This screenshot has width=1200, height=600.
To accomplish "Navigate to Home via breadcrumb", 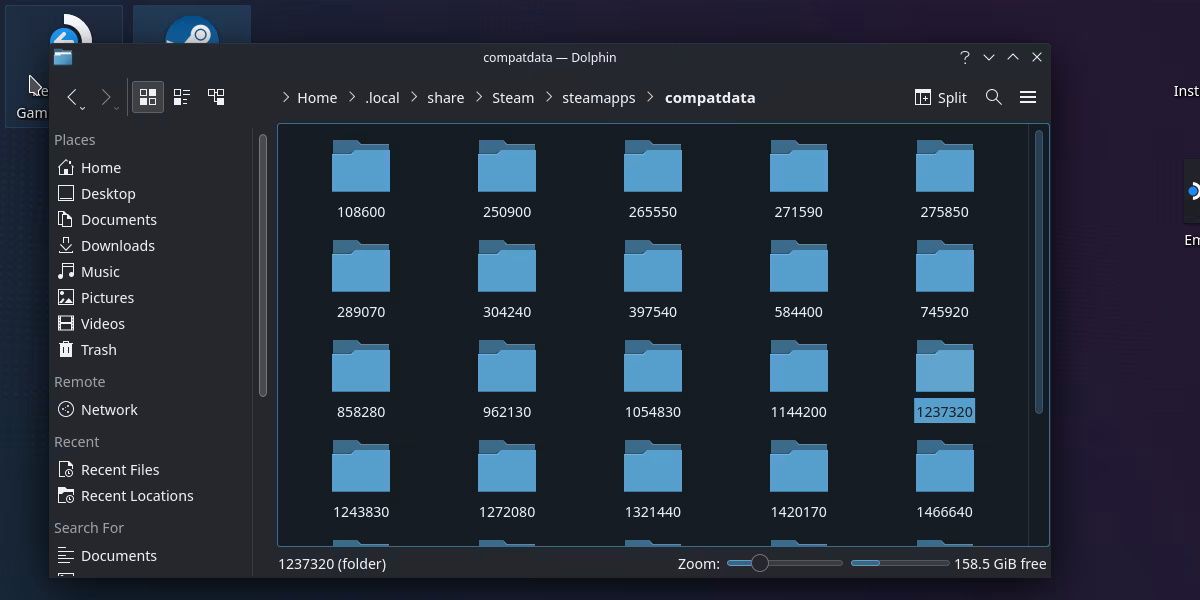I will pos(317,97).
